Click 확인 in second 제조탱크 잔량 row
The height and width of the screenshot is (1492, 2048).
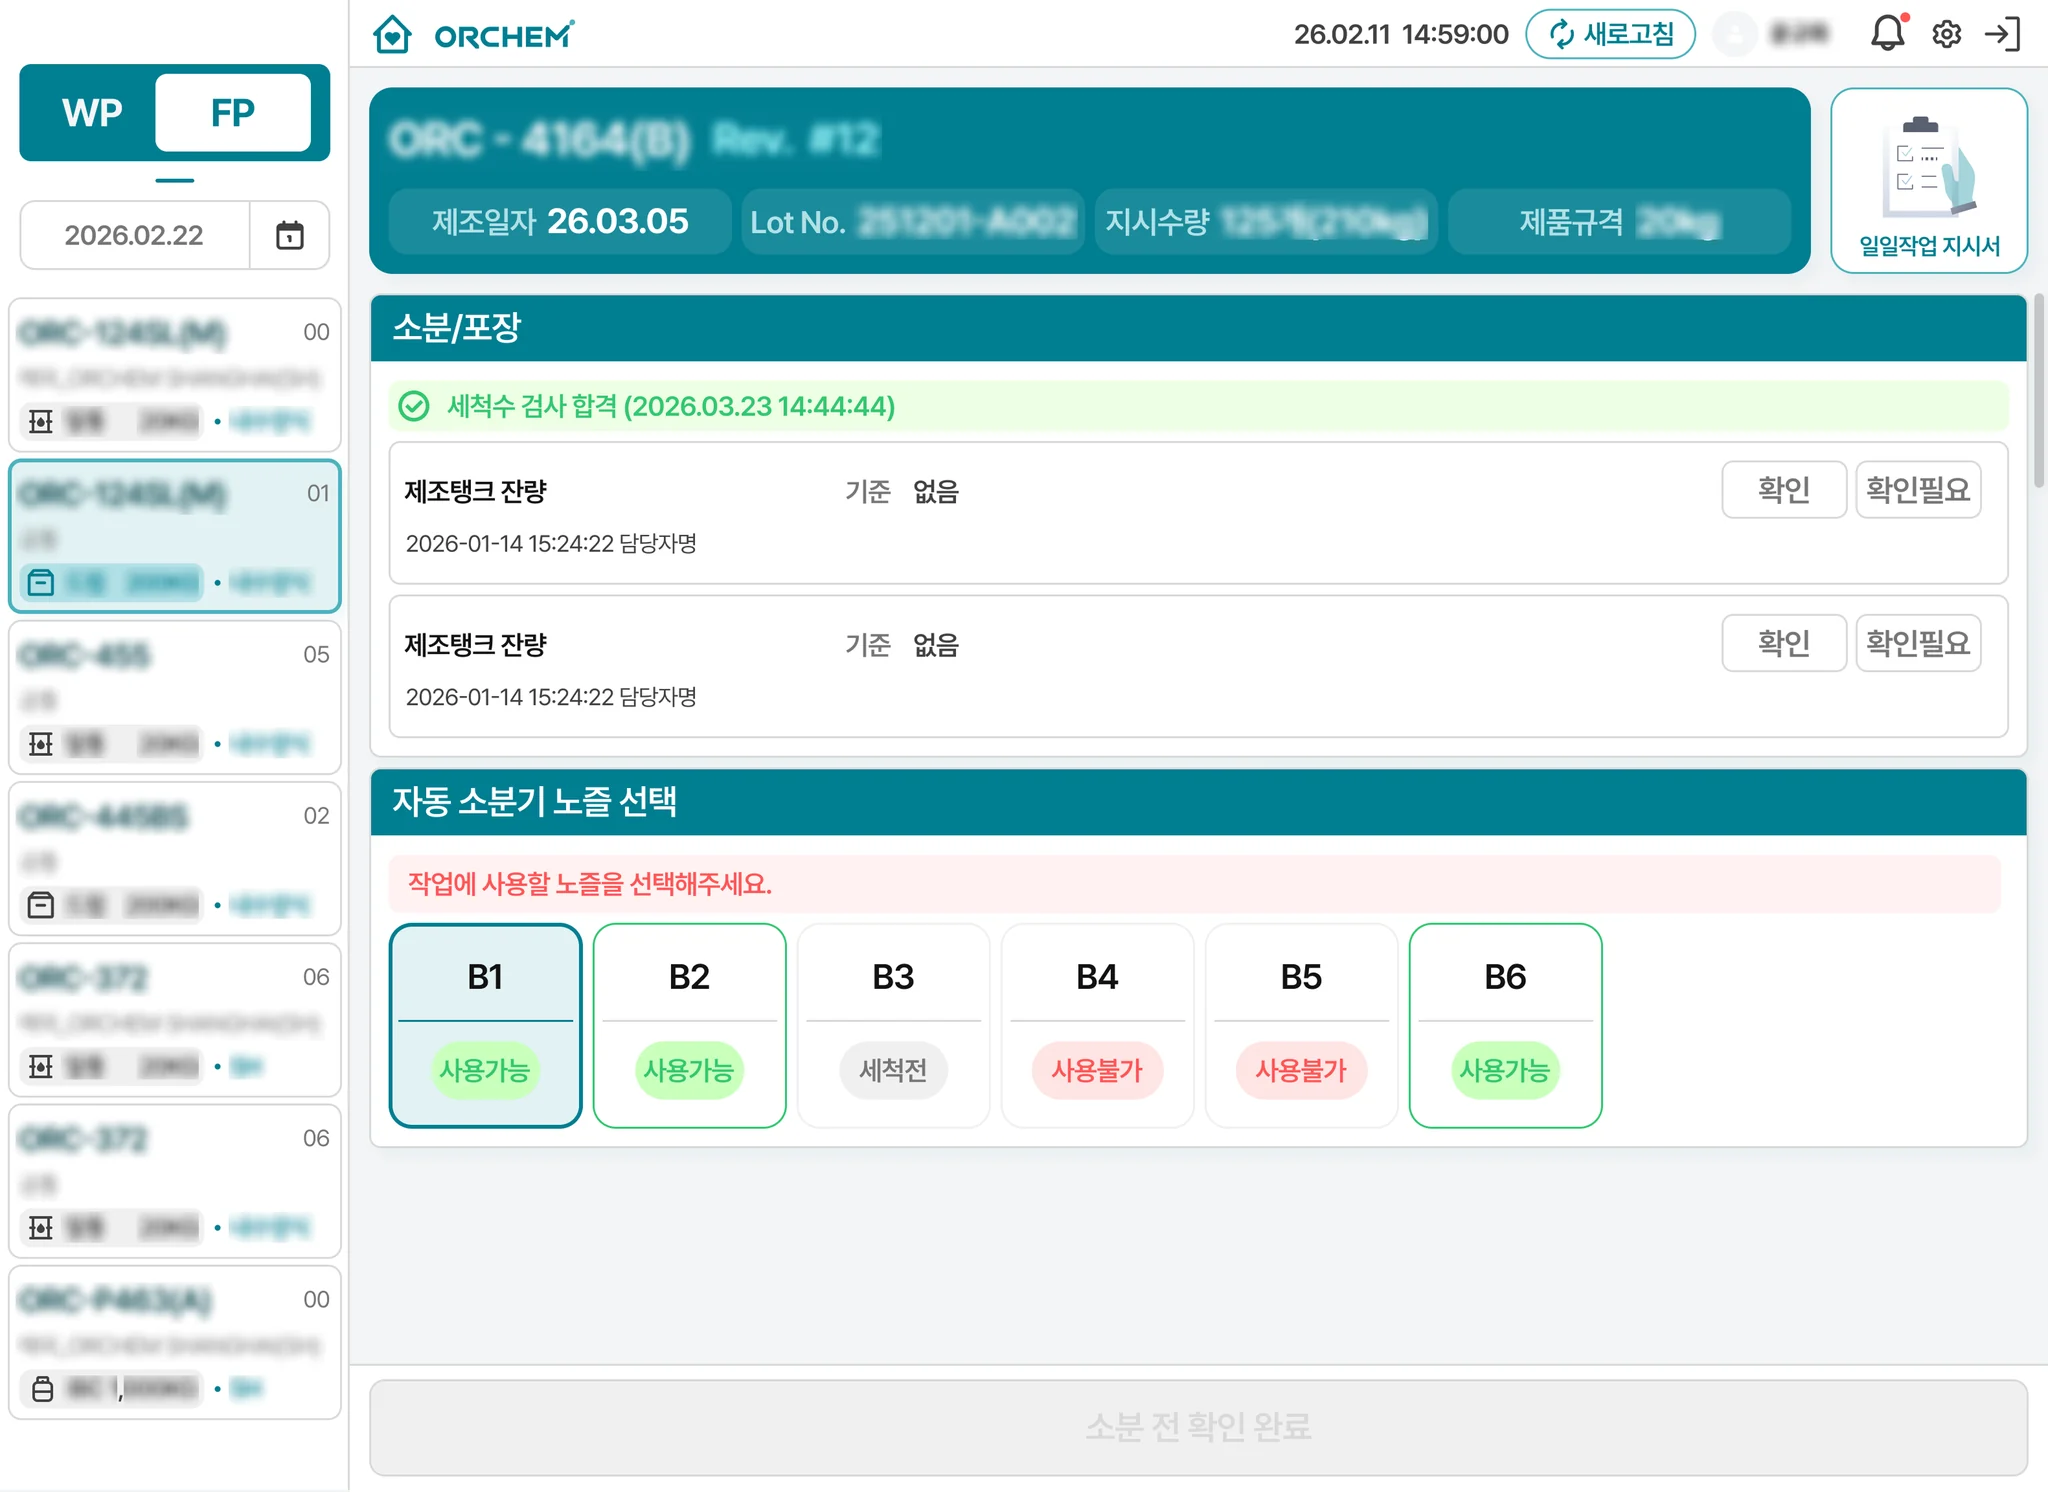pos(1784,643)
